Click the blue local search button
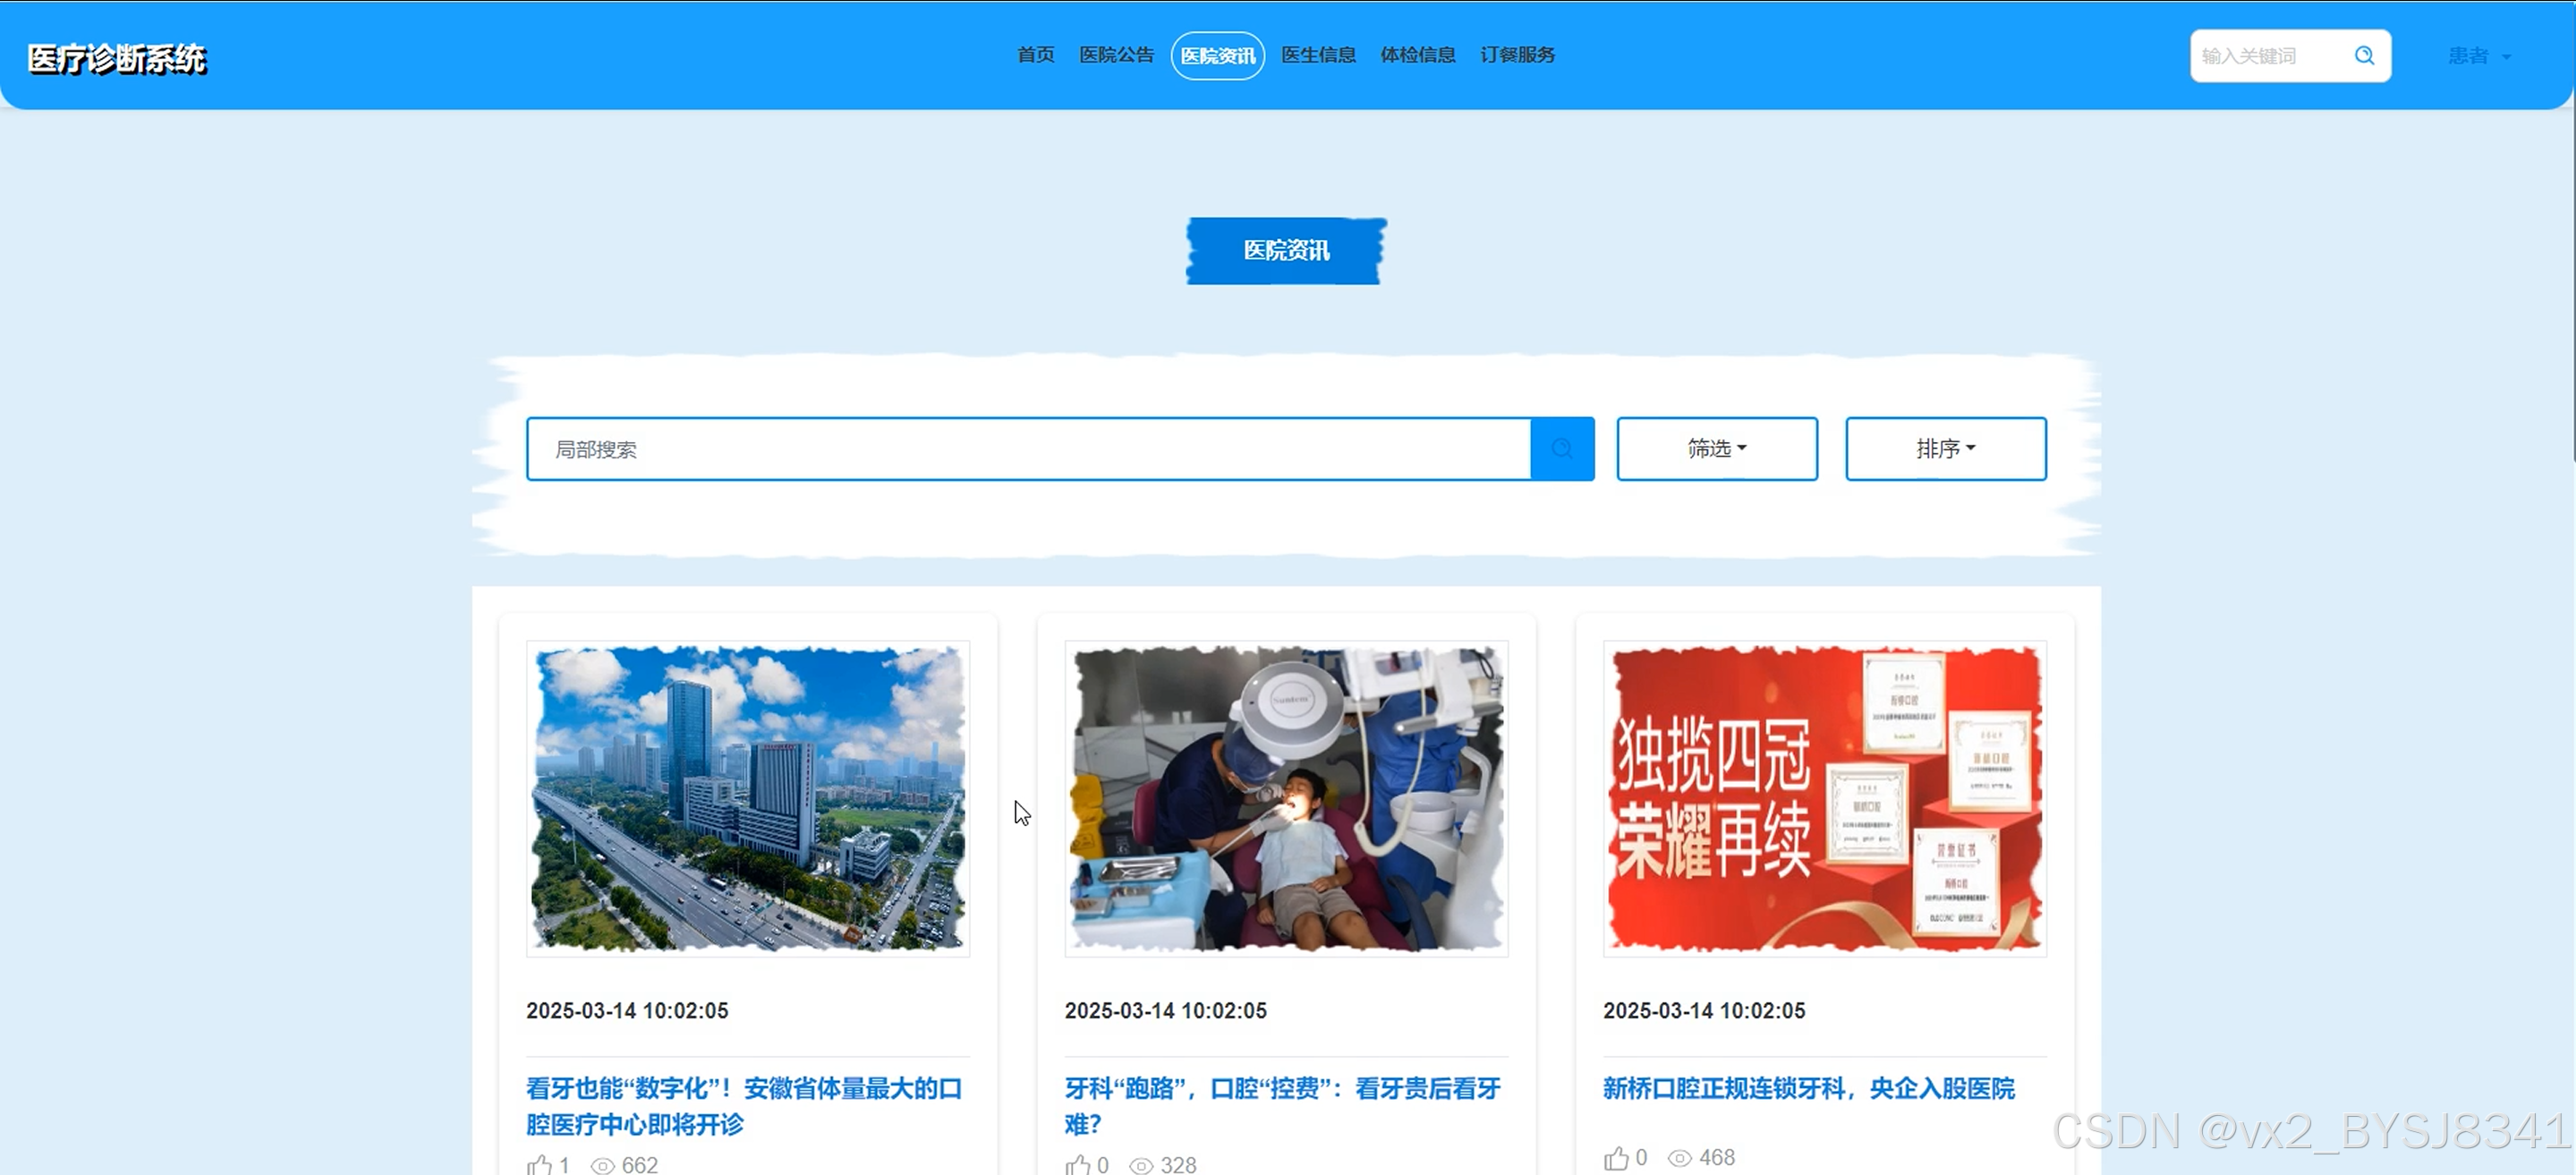Image resolution: width=2576 pixels, height=1175 pixels. point(1562,449)
